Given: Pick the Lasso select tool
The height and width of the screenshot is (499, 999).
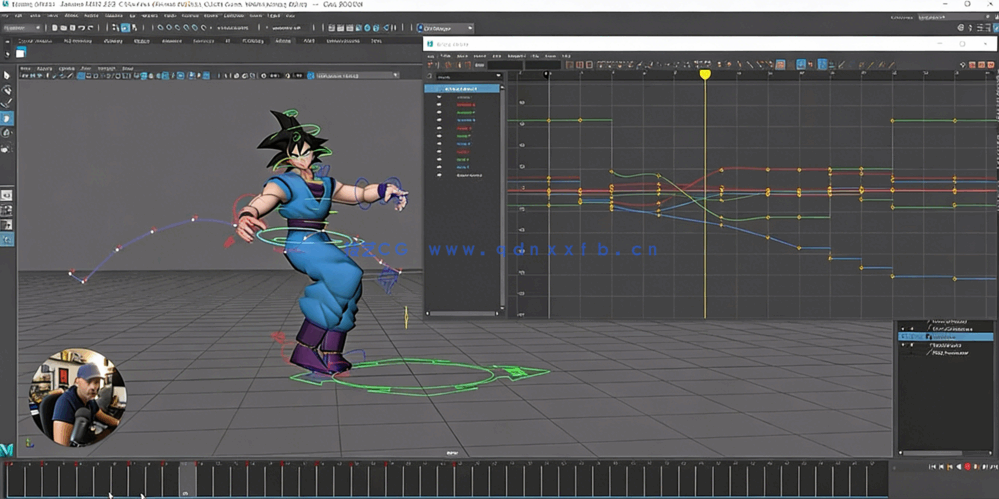Looking at the screenshot, I should 7,89.
